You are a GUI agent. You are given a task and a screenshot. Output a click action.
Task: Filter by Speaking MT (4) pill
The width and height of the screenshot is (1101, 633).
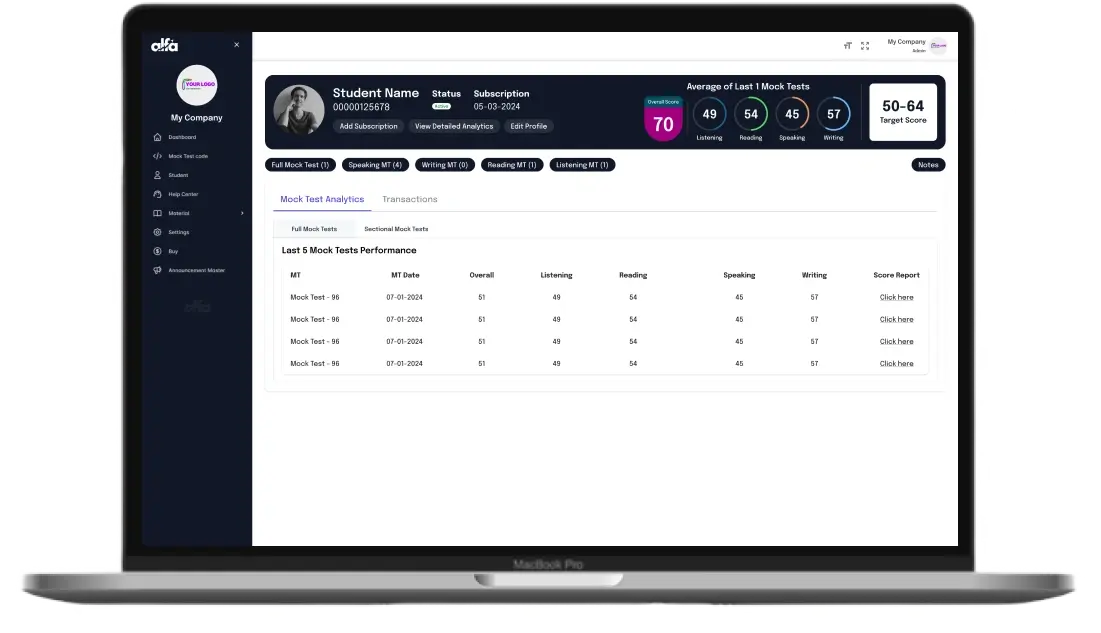[375, 165]
